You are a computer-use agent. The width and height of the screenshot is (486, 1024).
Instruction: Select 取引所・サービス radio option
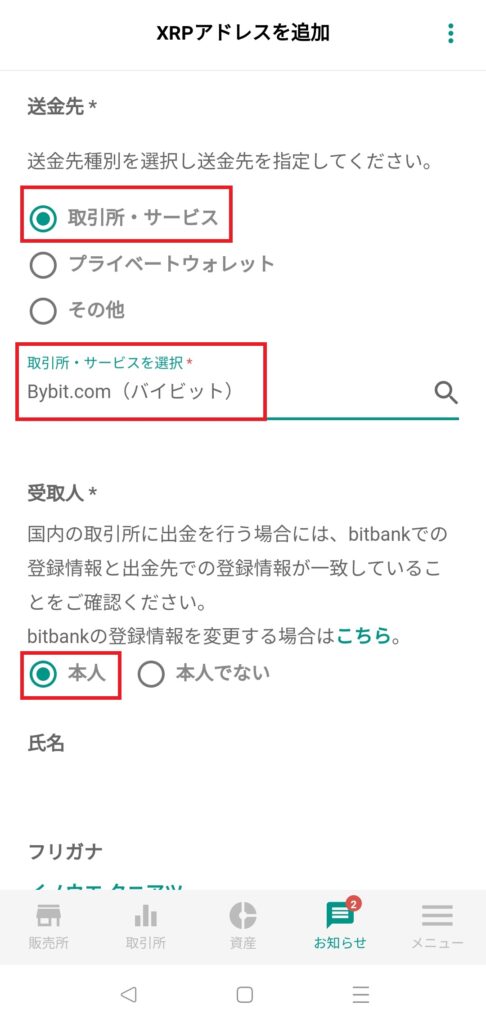[x=125, y=218]
